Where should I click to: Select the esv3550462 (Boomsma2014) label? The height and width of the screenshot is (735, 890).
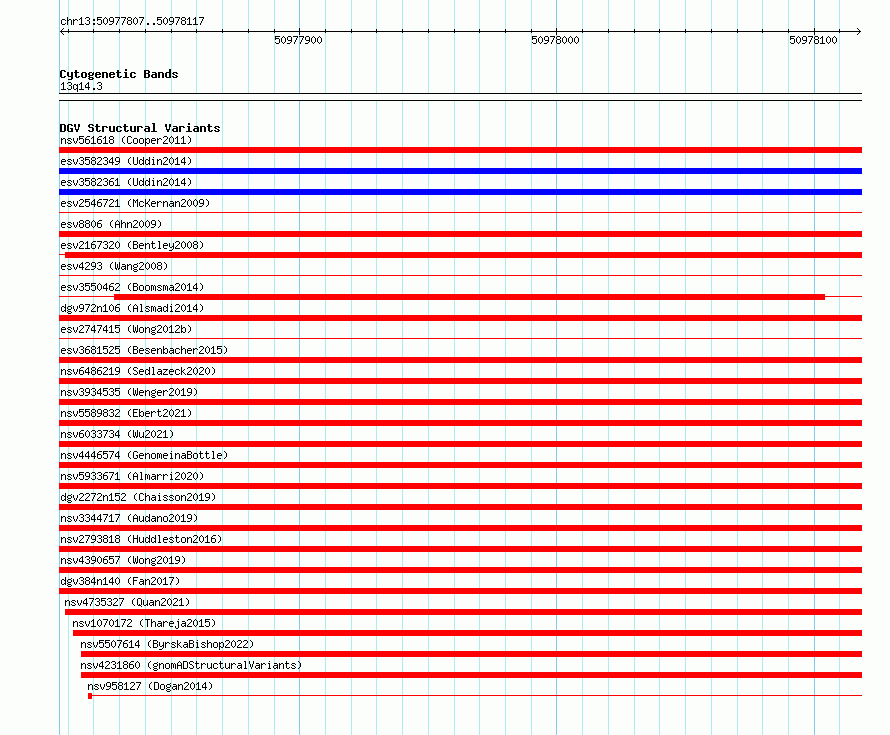132,287
